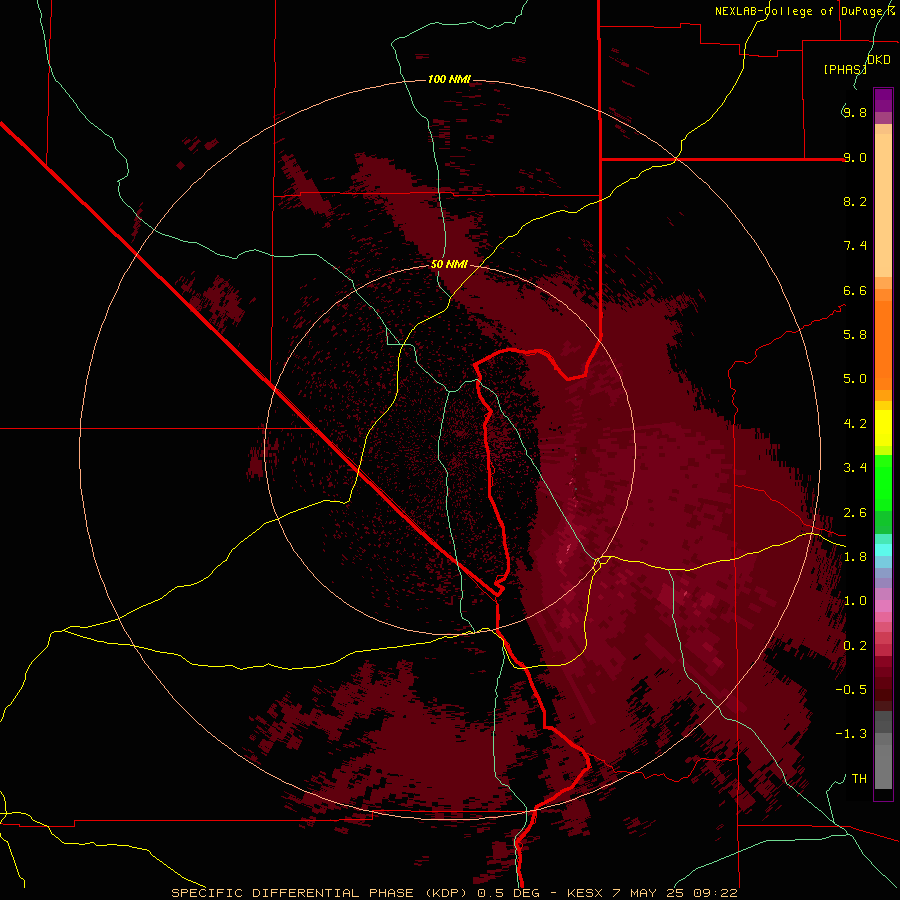Click the 100 NMI range ring label
Screen dimensions: 900x900
449,79
